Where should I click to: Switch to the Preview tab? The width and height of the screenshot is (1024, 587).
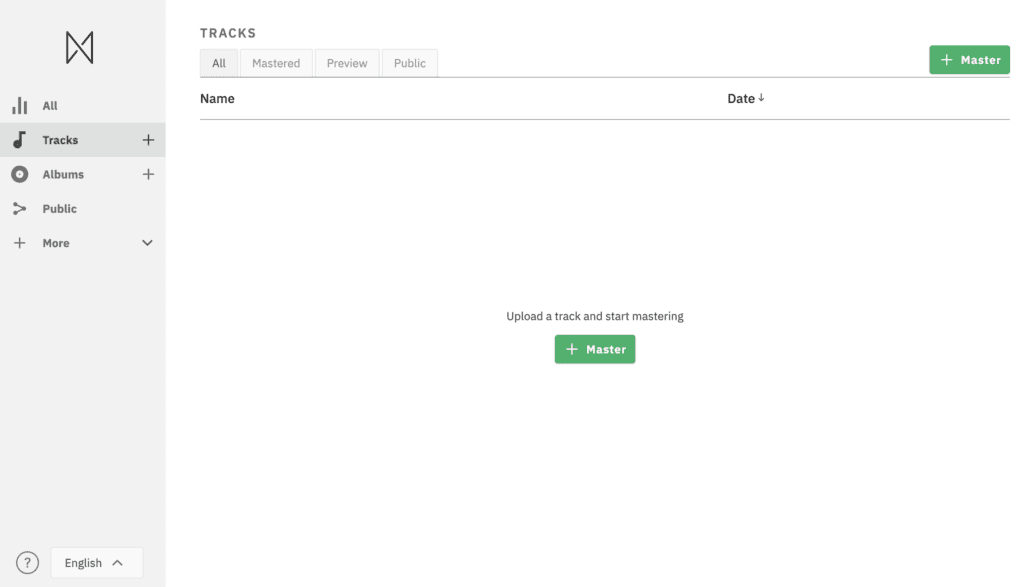(x=347, y=63)
